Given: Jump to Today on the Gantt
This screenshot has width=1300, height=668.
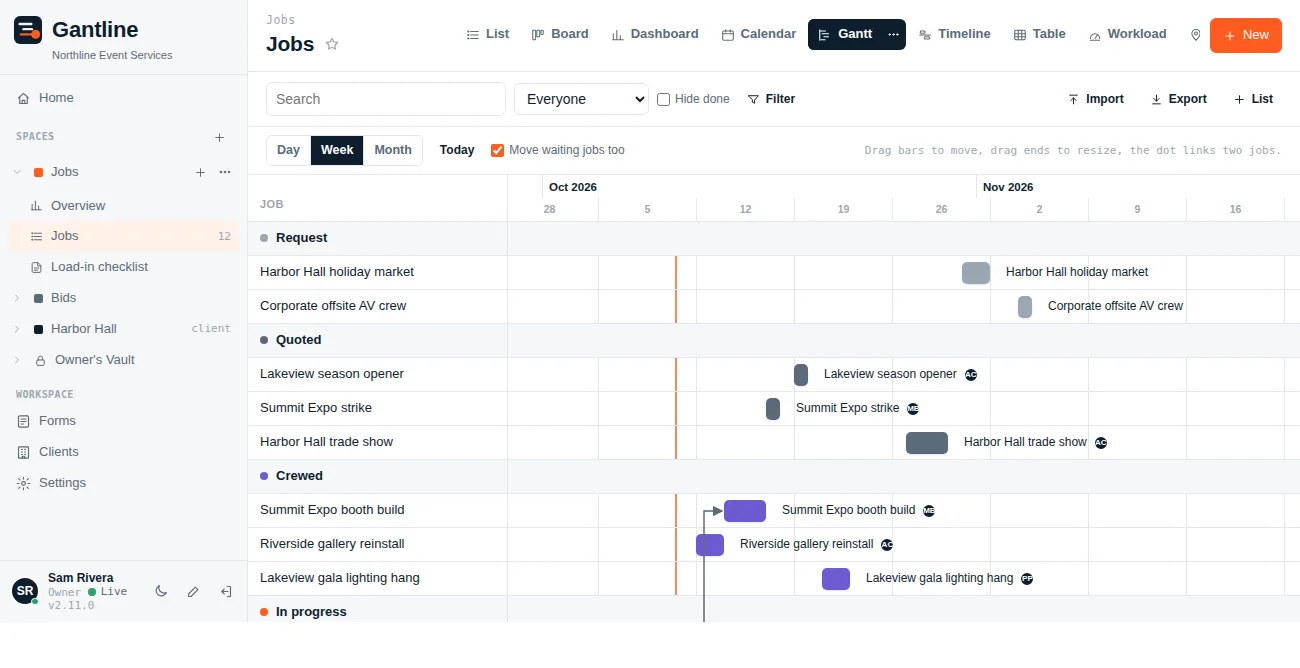Looking at the screenshot, I should click(457, 150).
